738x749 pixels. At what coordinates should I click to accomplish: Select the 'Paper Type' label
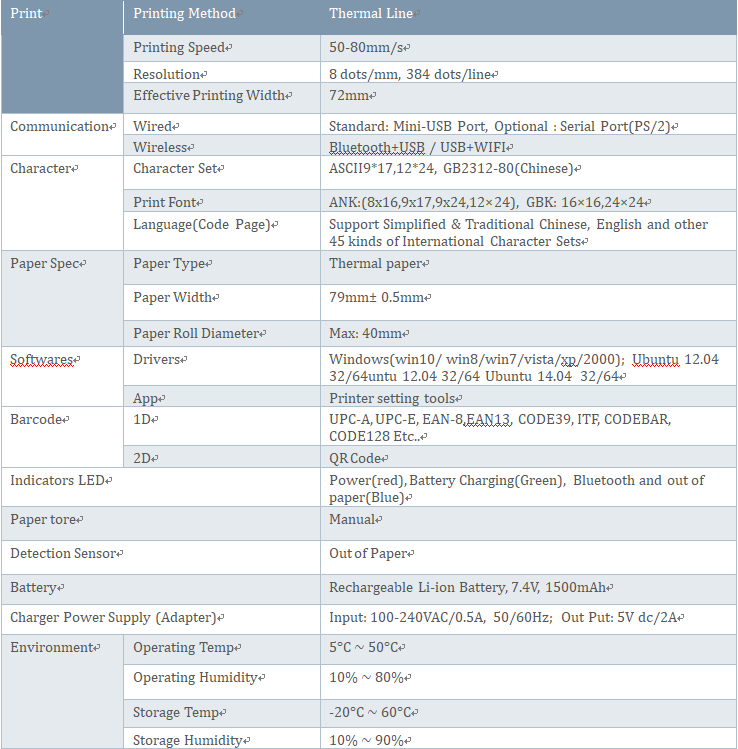(x=169, y=264)
